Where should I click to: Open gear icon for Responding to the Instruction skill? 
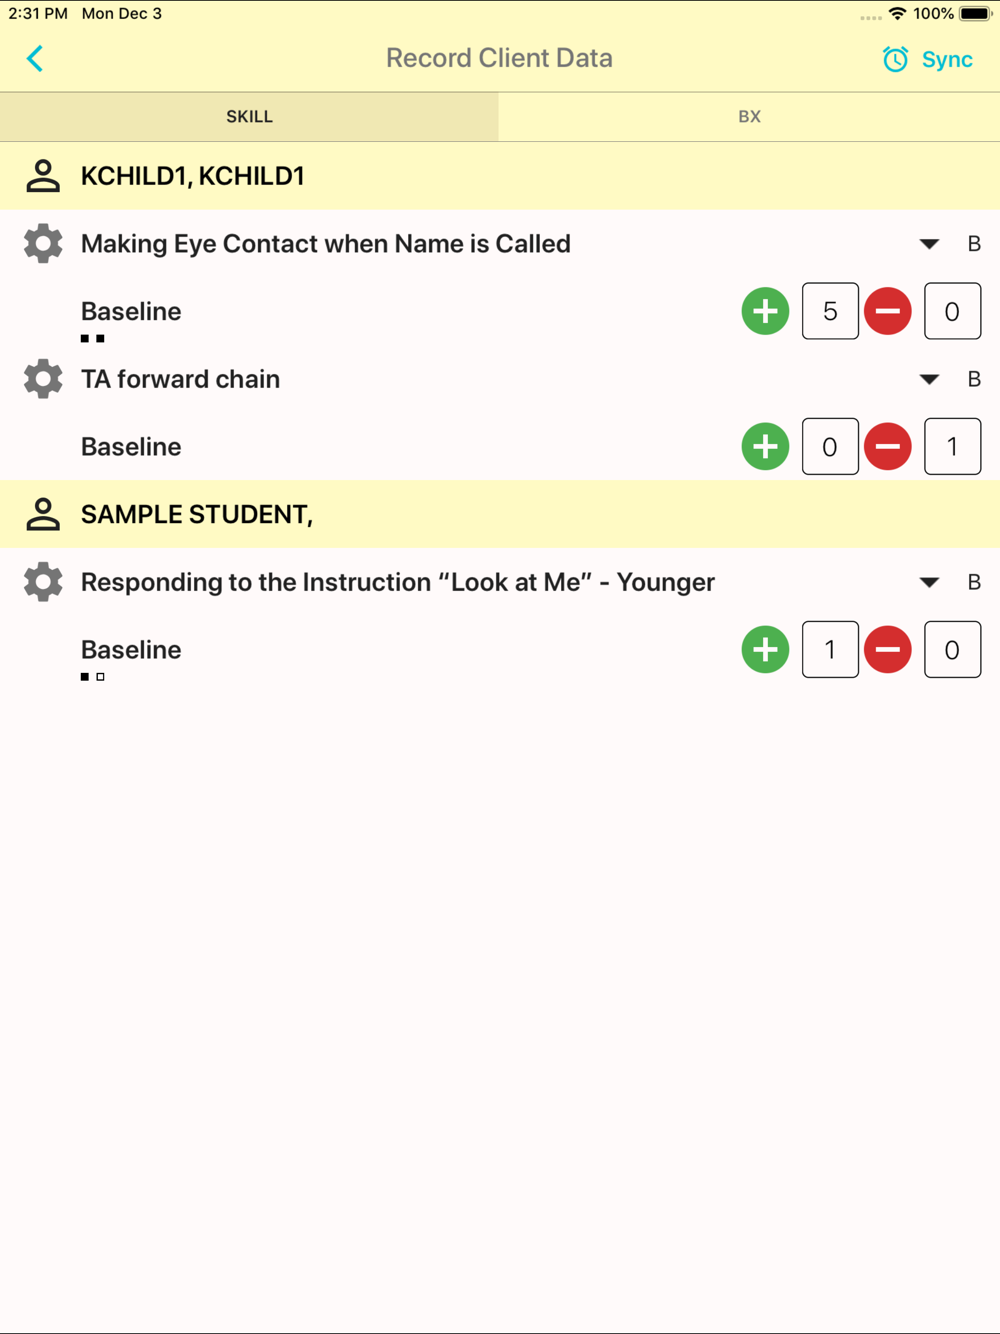(x=43, y=582)
